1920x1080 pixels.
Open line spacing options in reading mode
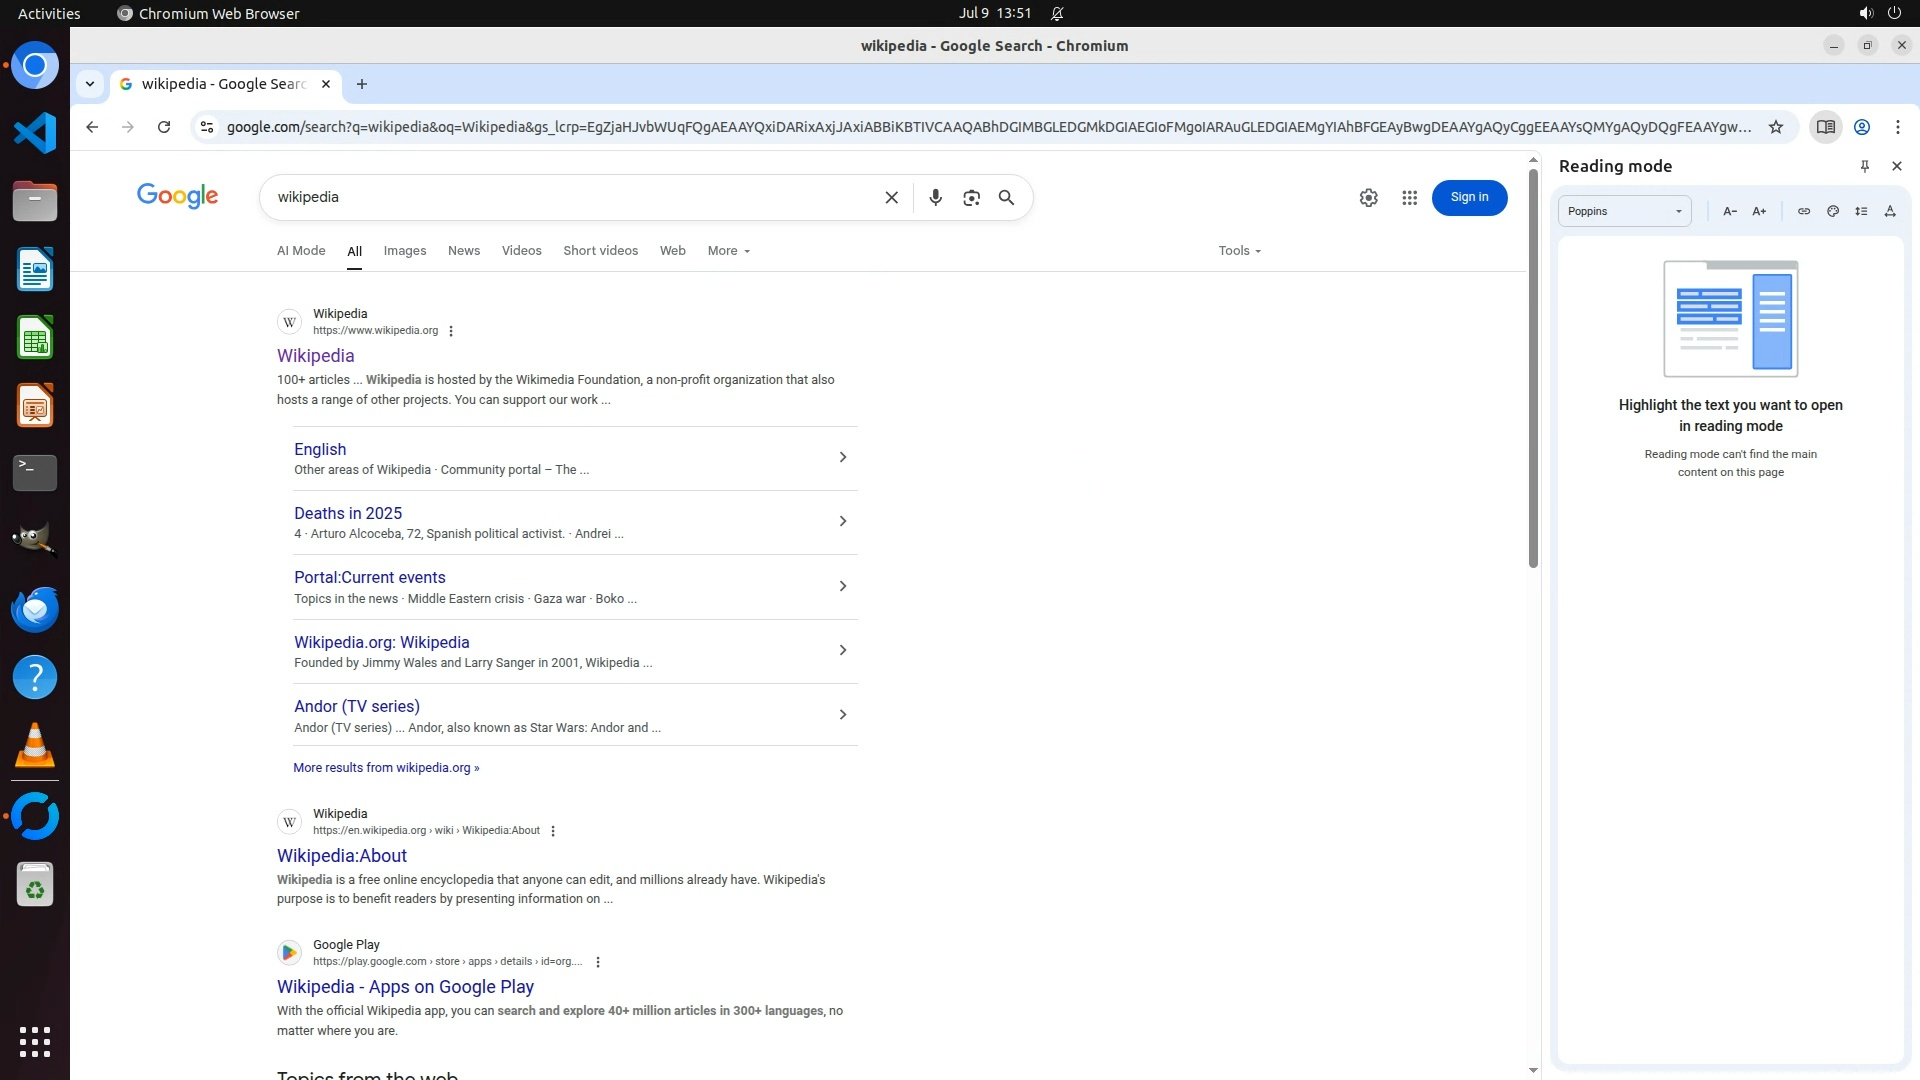point(1861,211)
